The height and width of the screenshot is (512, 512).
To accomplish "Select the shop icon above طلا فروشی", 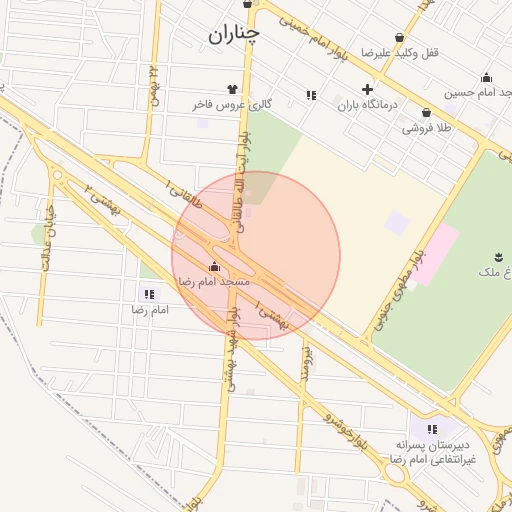I will click(x=426, y=112).
